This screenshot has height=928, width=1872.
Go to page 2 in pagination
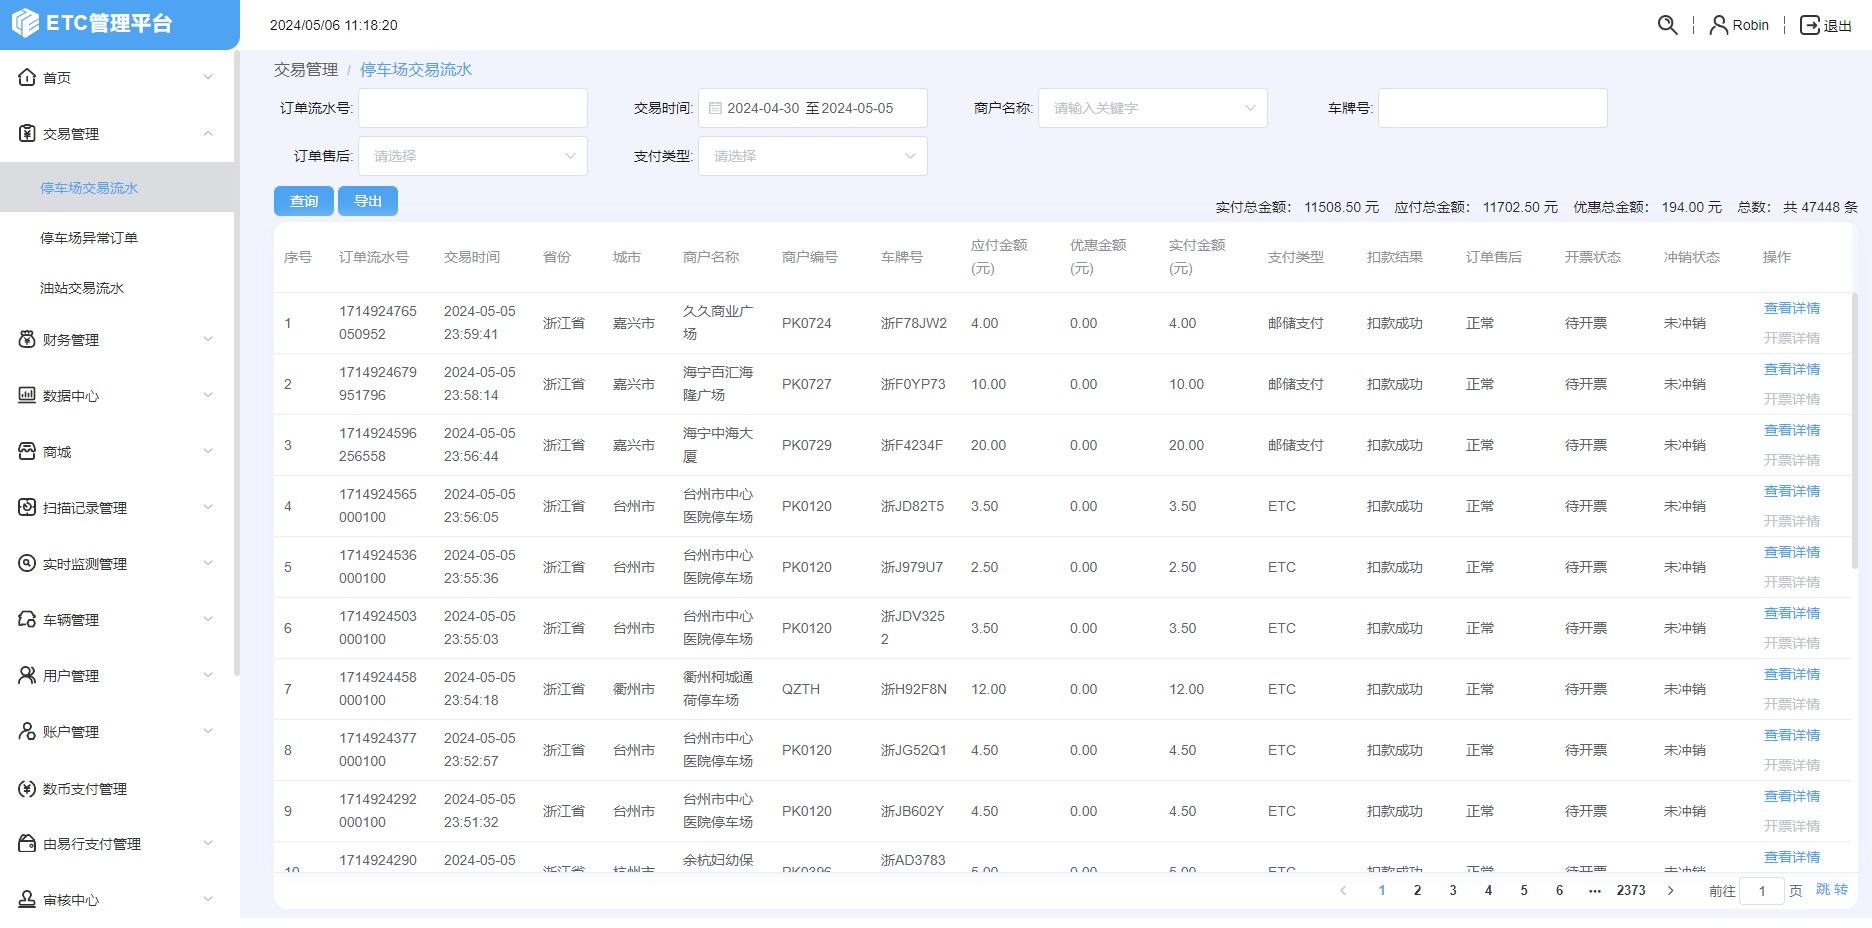tap(1417, 890)
